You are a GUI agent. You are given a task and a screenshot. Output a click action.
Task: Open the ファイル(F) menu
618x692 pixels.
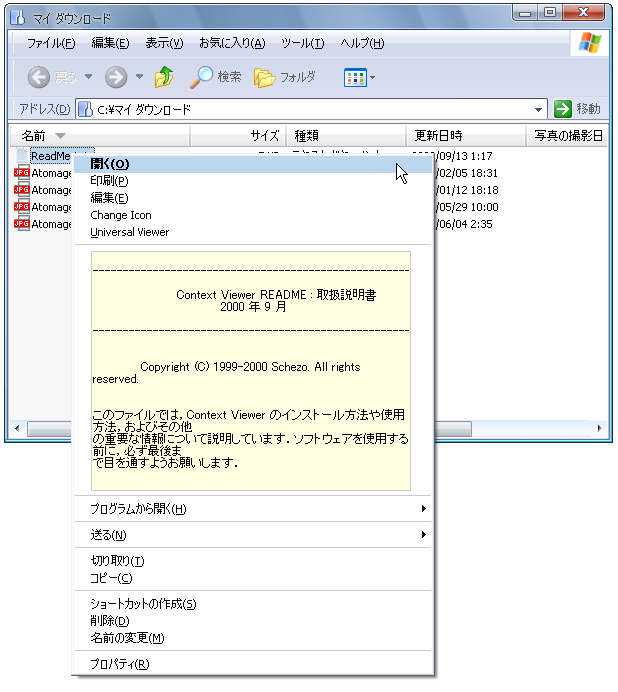(x=51, y=43)
